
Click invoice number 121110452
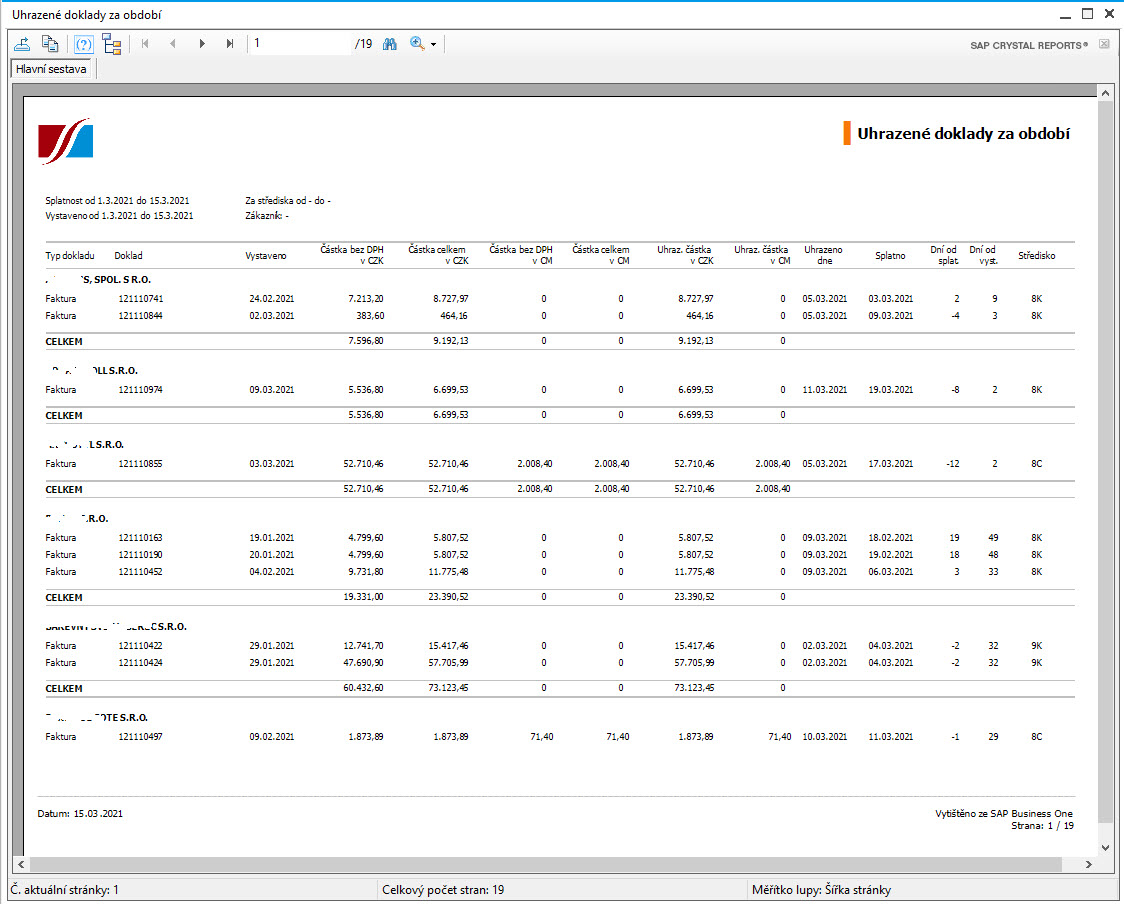tap(140, 572)
